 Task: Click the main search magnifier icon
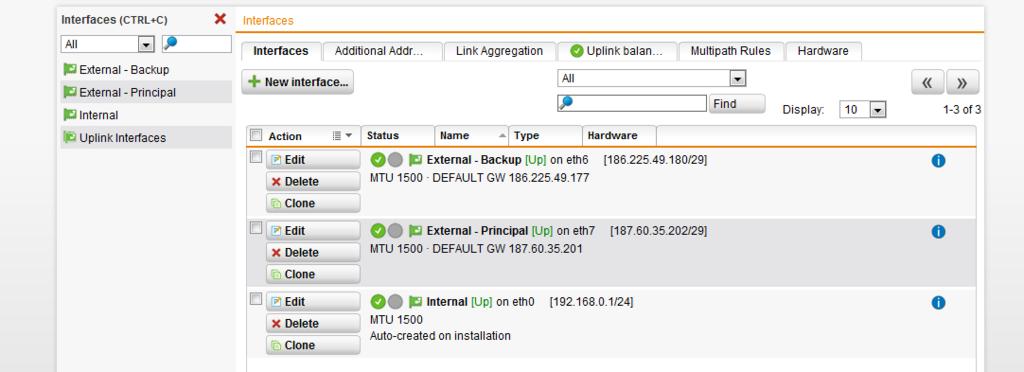pyautogui.click(x=566, y=102)
